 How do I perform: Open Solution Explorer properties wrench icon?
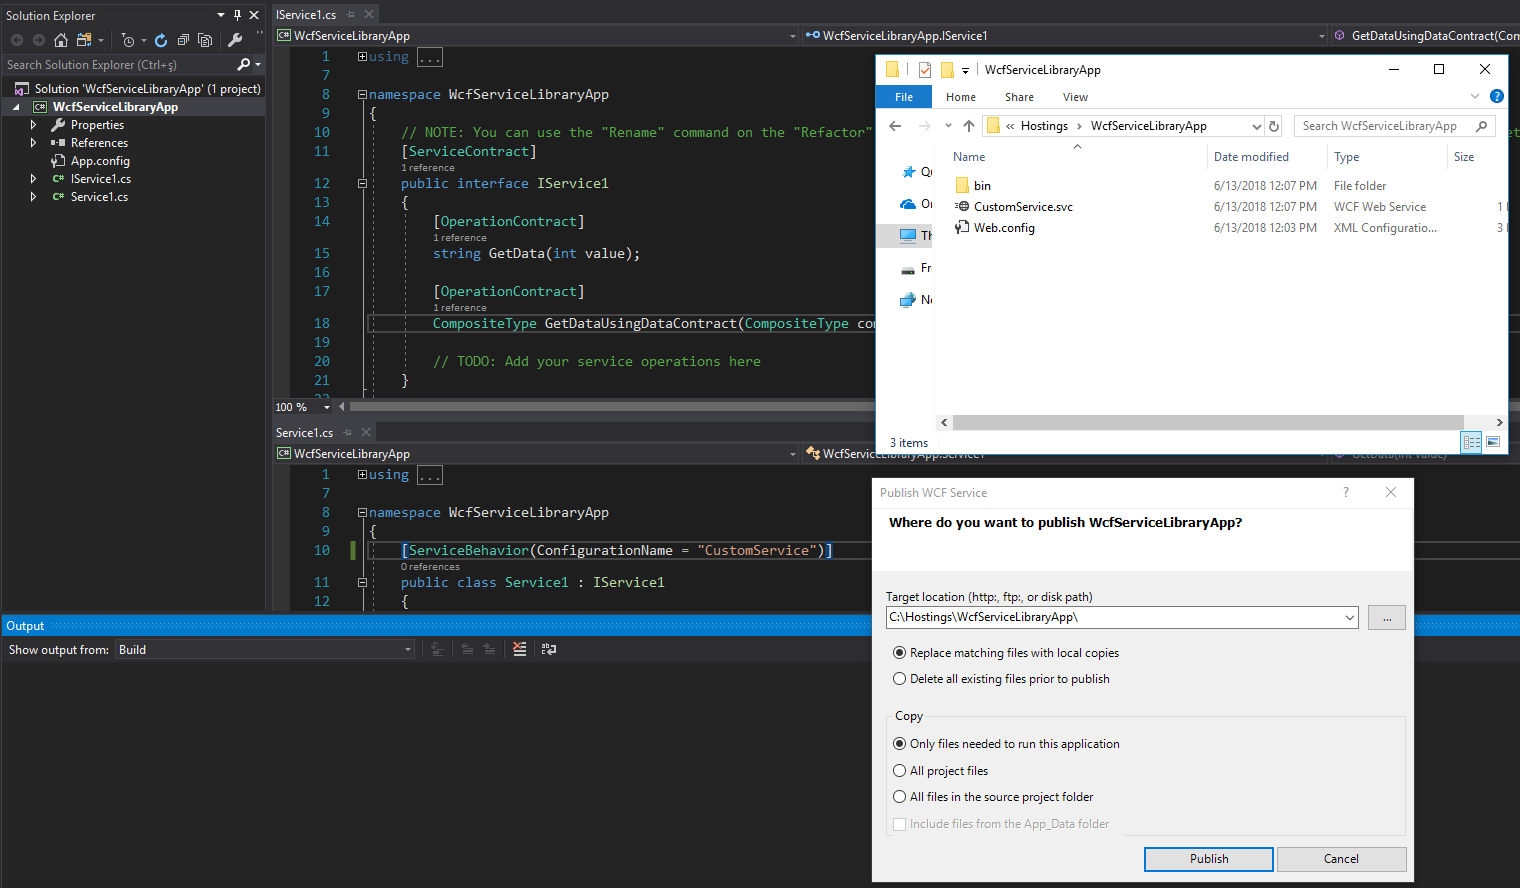[233, 40]
